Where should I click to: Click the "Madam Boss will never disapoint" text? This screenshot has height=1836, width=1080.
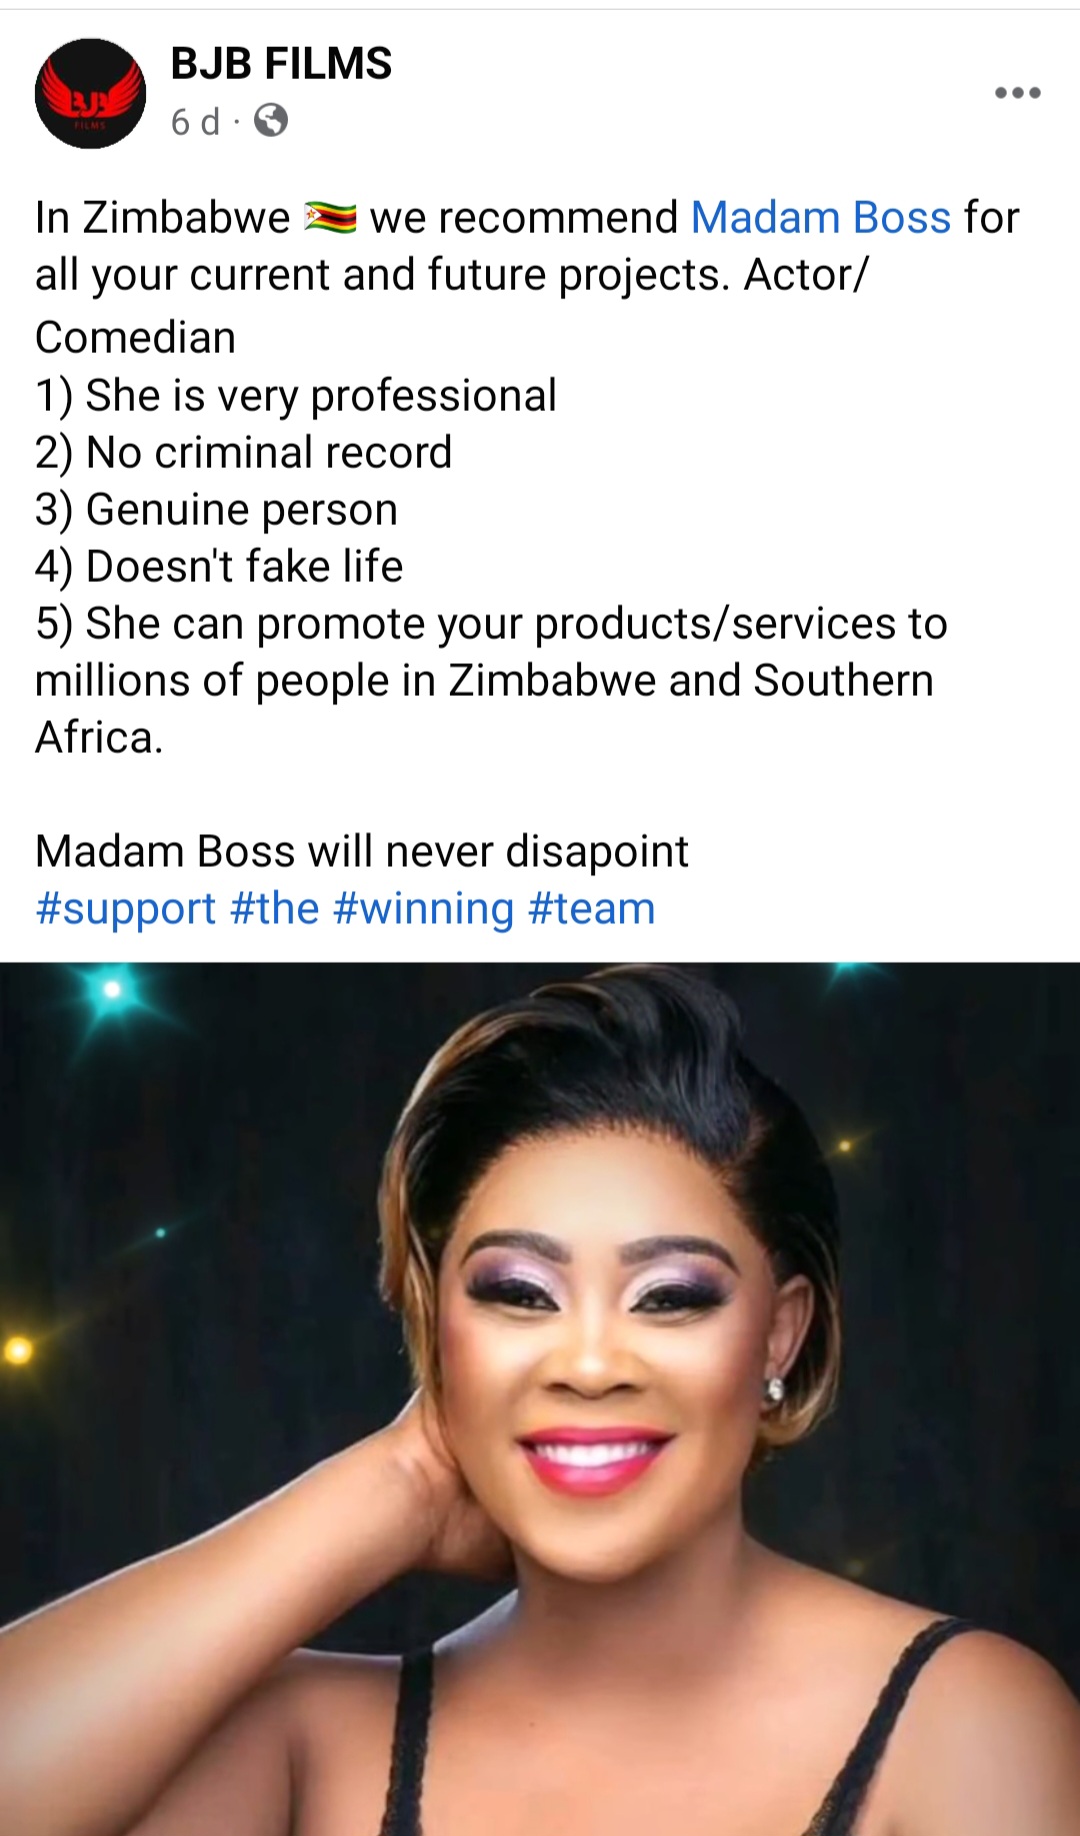(x=362, y=852)
